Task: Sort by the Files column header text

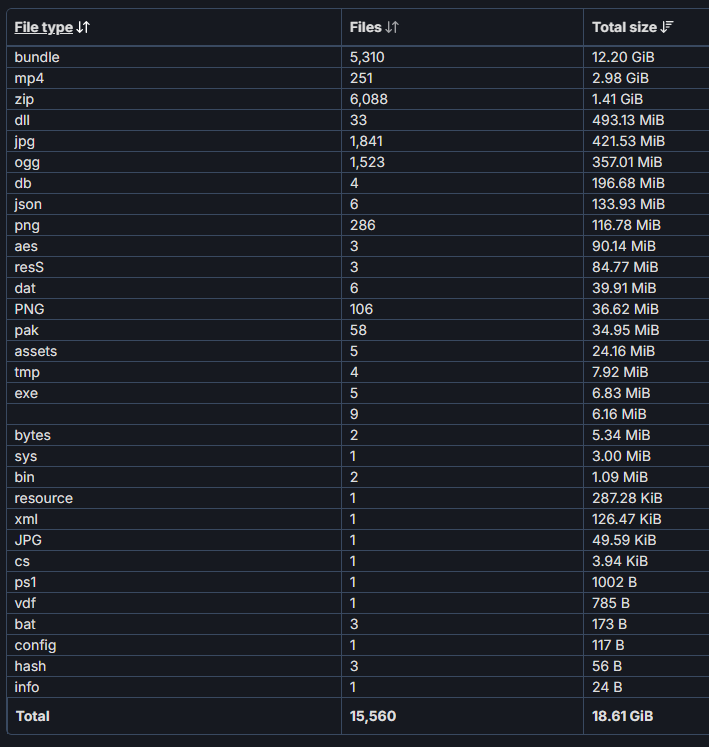Action: (x=365, y=27)
